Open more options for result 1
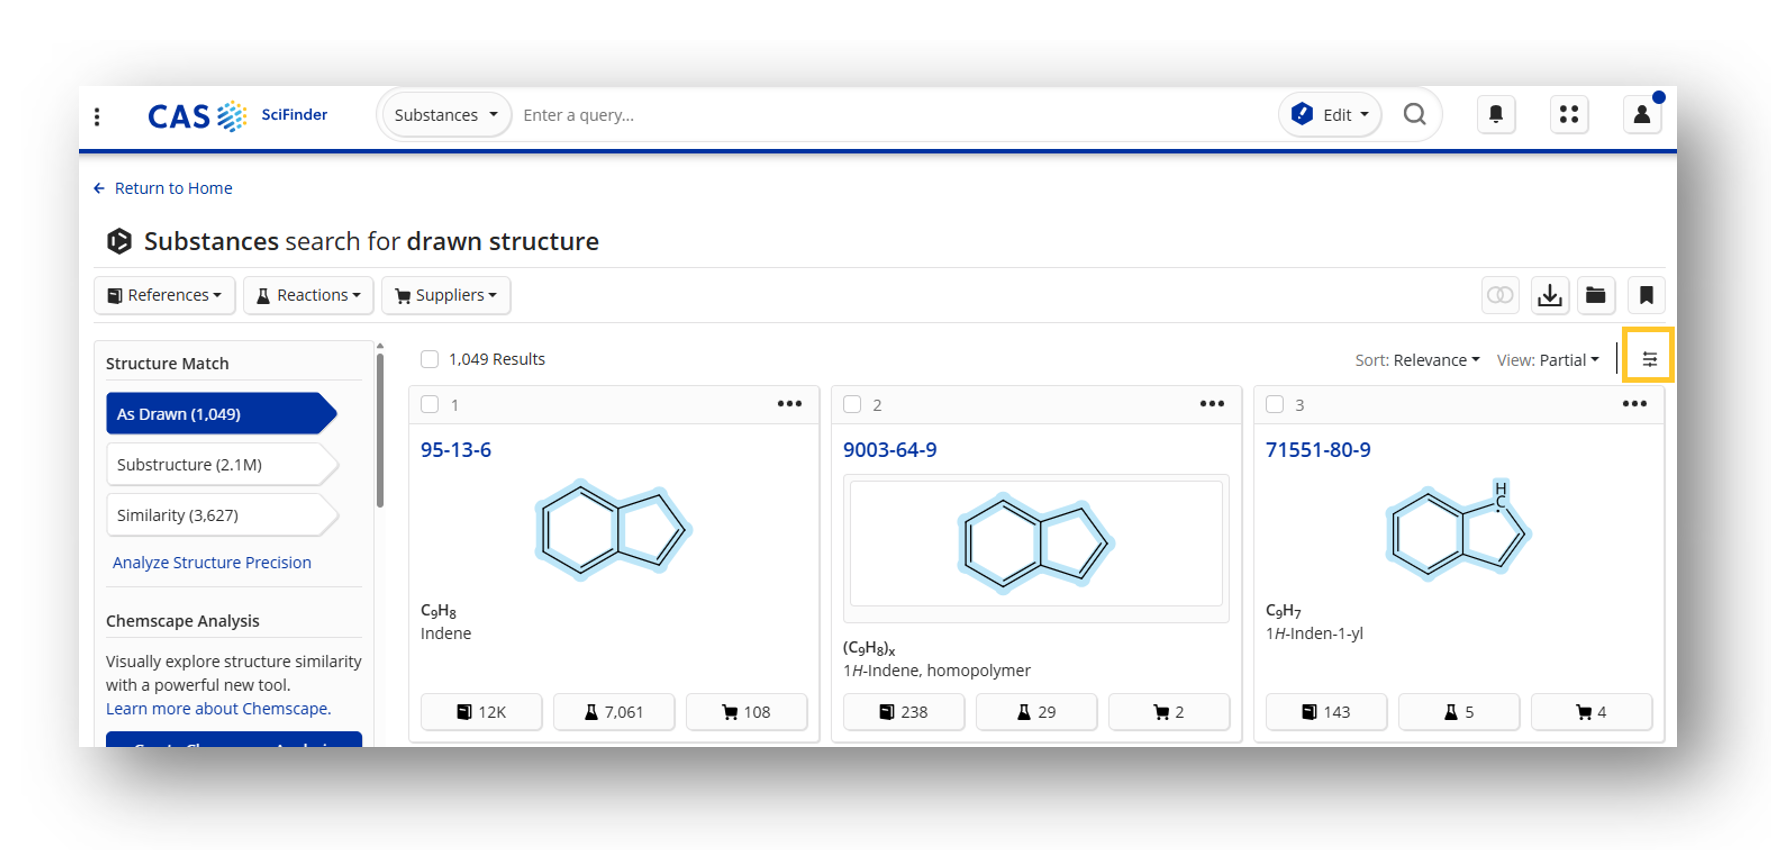This screenshot has width=1771, height=850. (790, 404)
